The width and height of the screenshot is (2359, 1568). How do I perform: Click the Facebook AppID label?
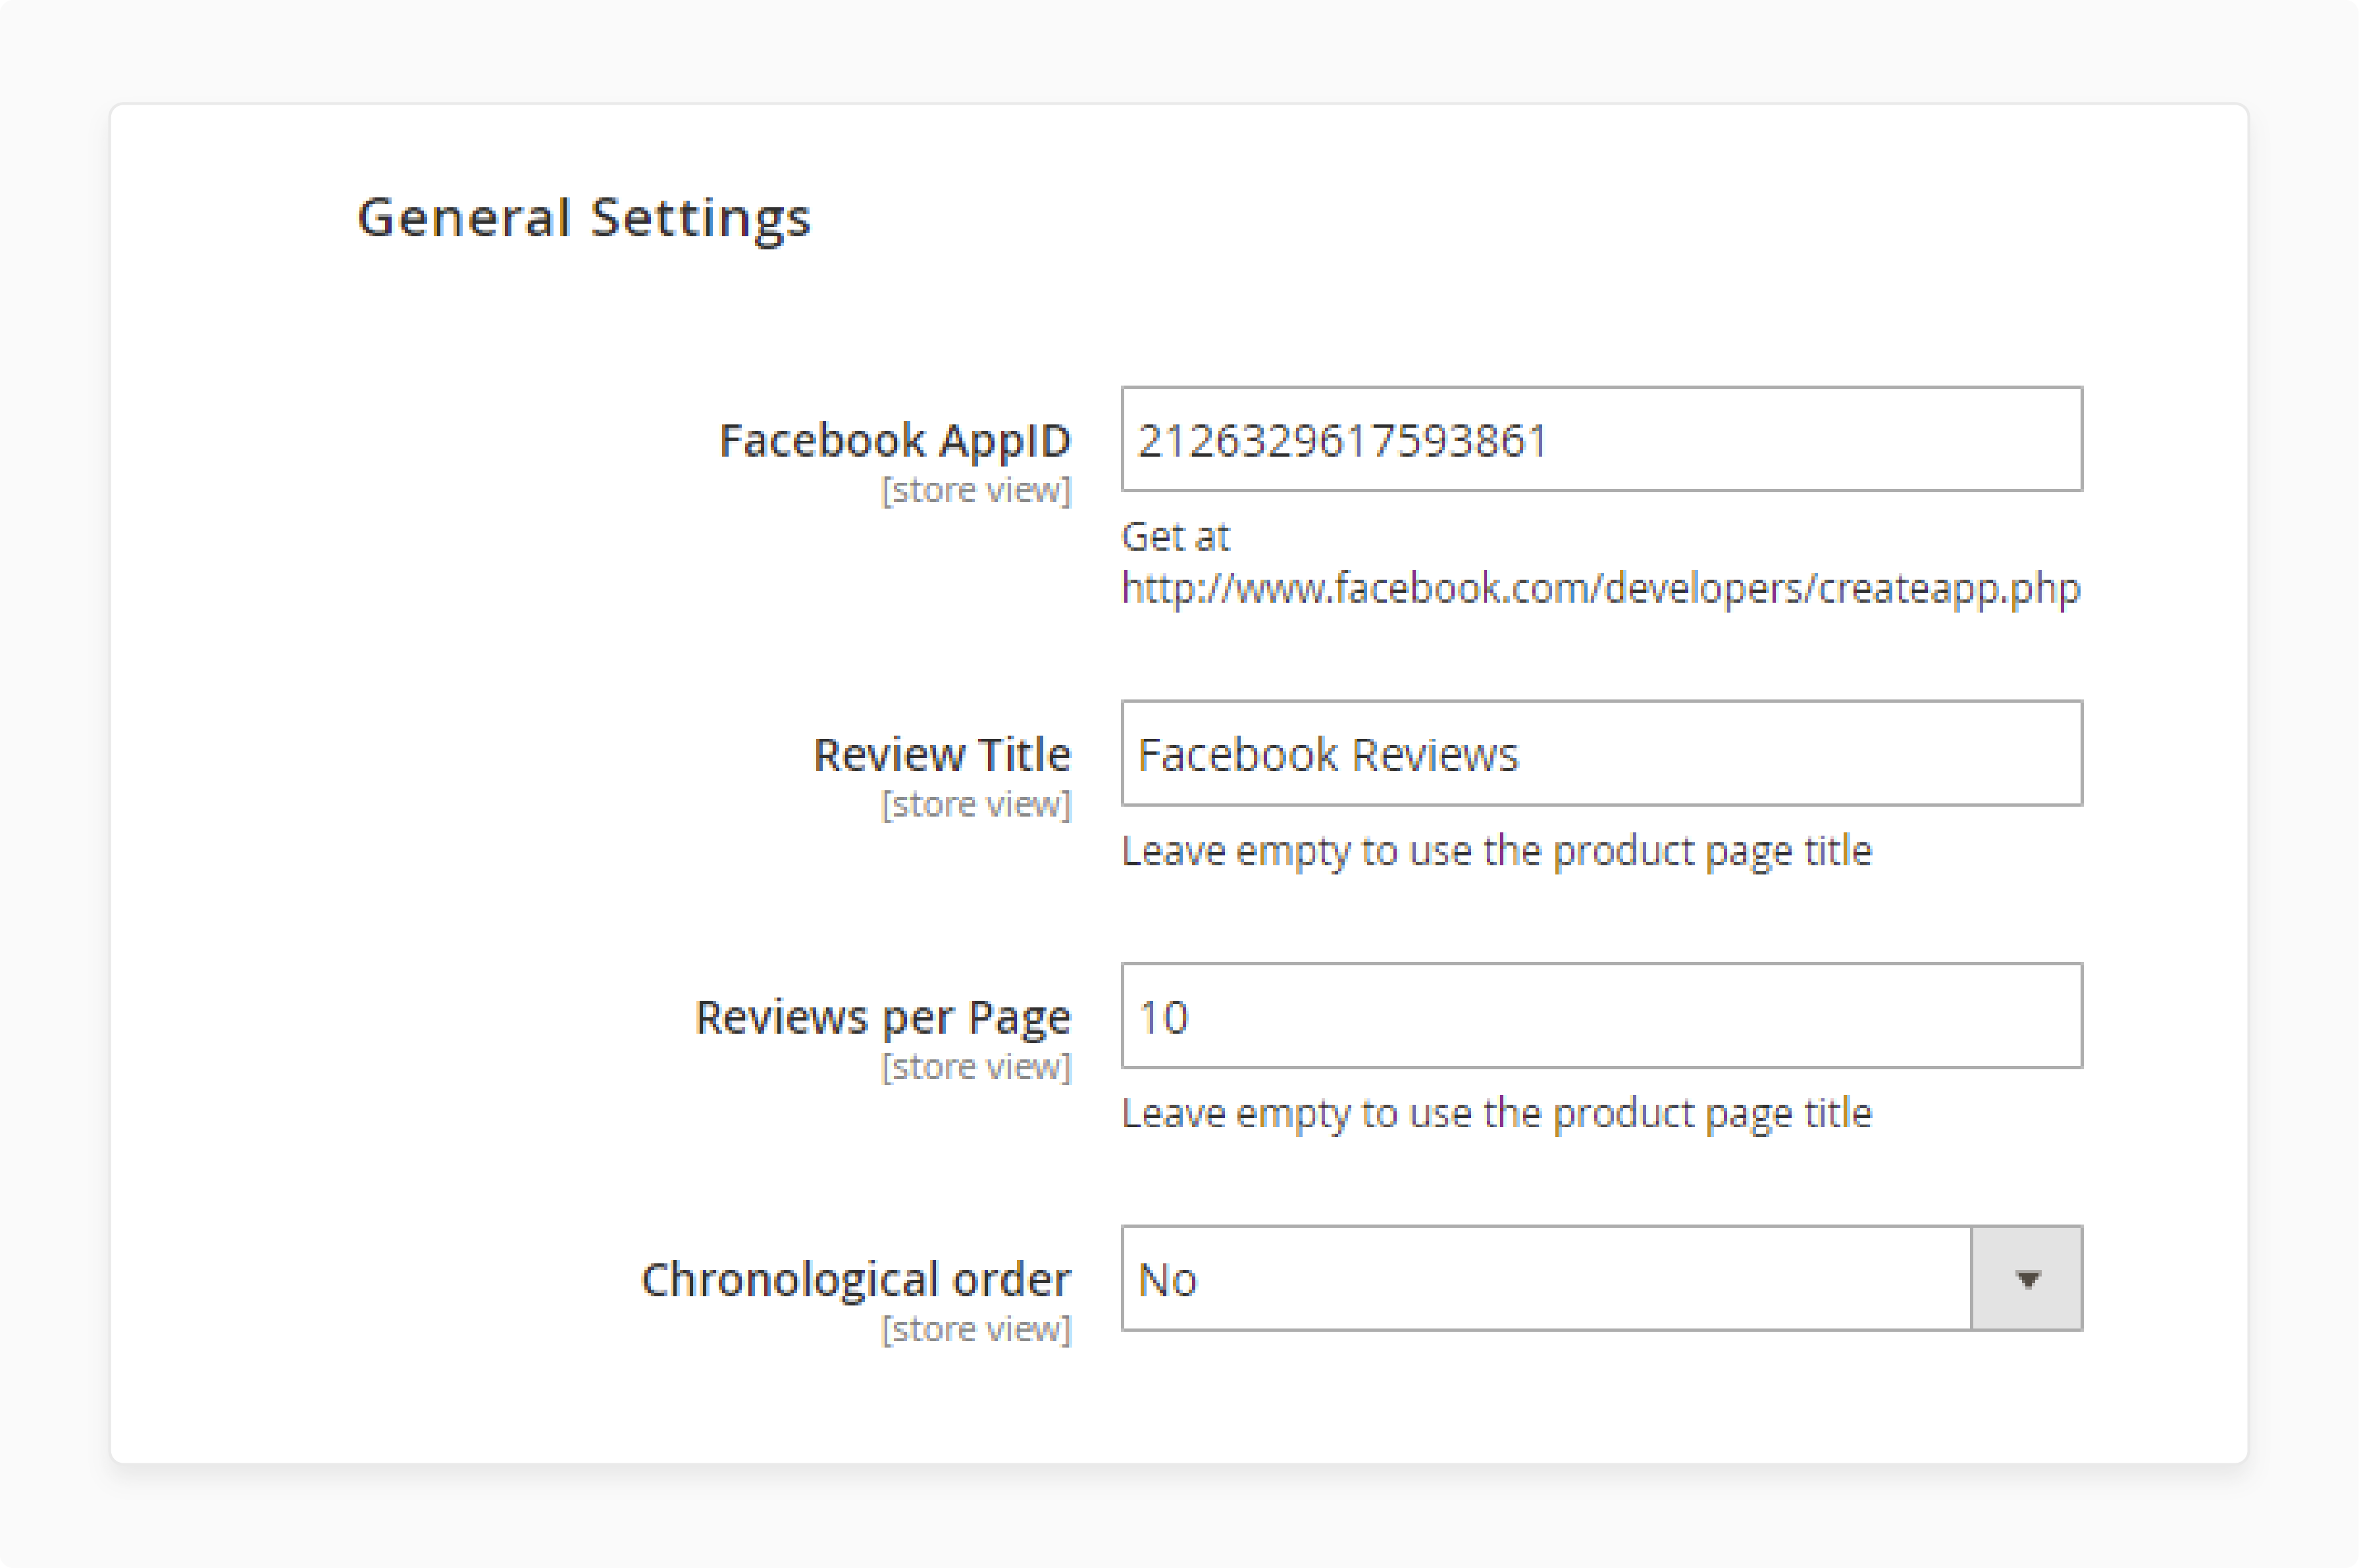(895, 441)
